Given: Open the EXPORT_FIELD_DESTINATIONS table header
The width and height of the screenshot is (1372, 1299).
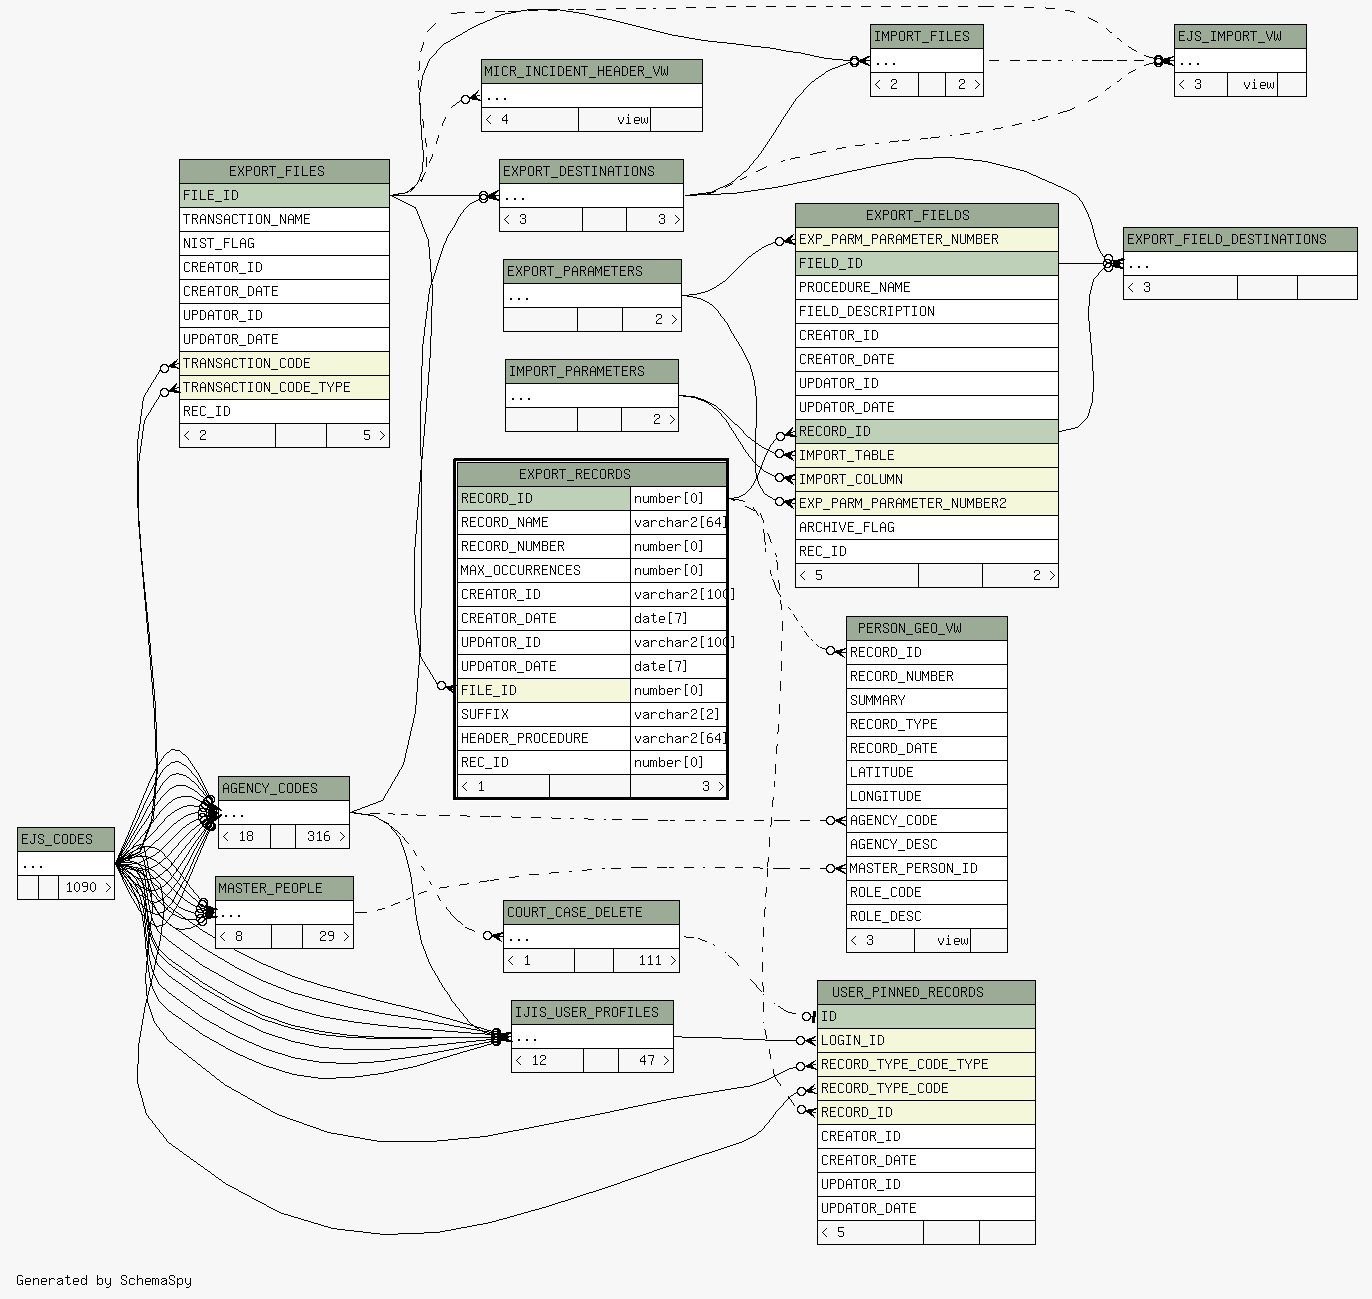Looking at the screenshot, I should click(x=1240, y=240).
